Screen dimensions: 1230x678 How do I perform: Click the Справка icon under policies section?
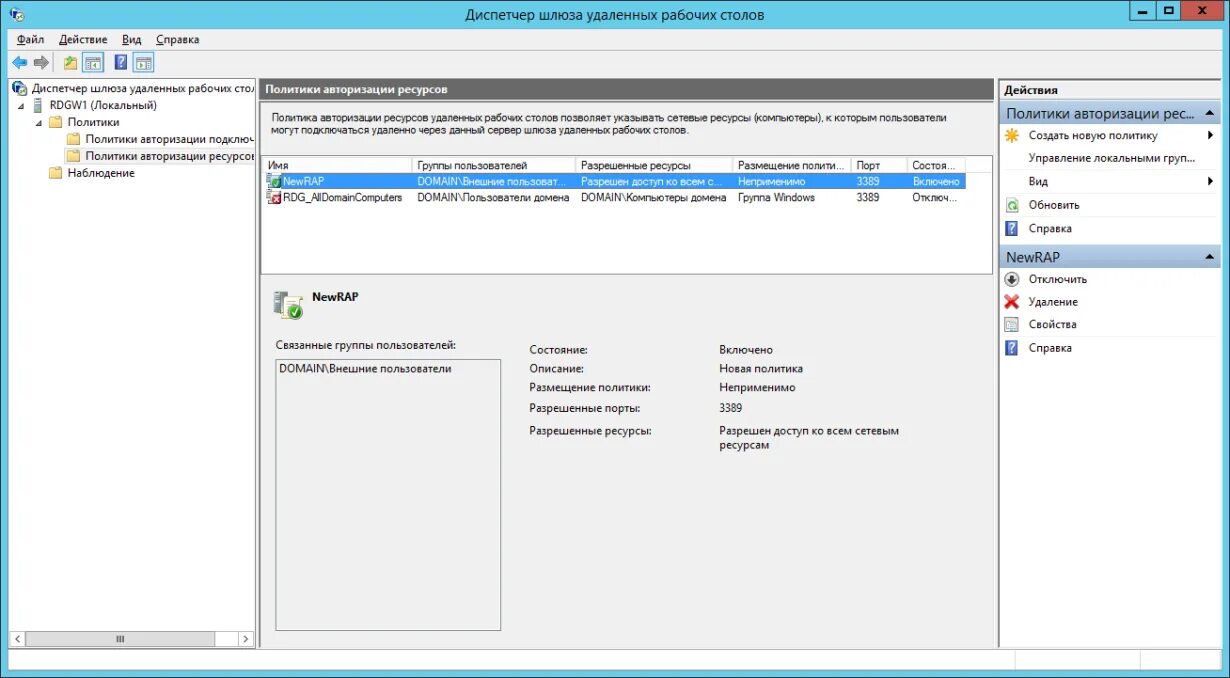point(1012,228)
